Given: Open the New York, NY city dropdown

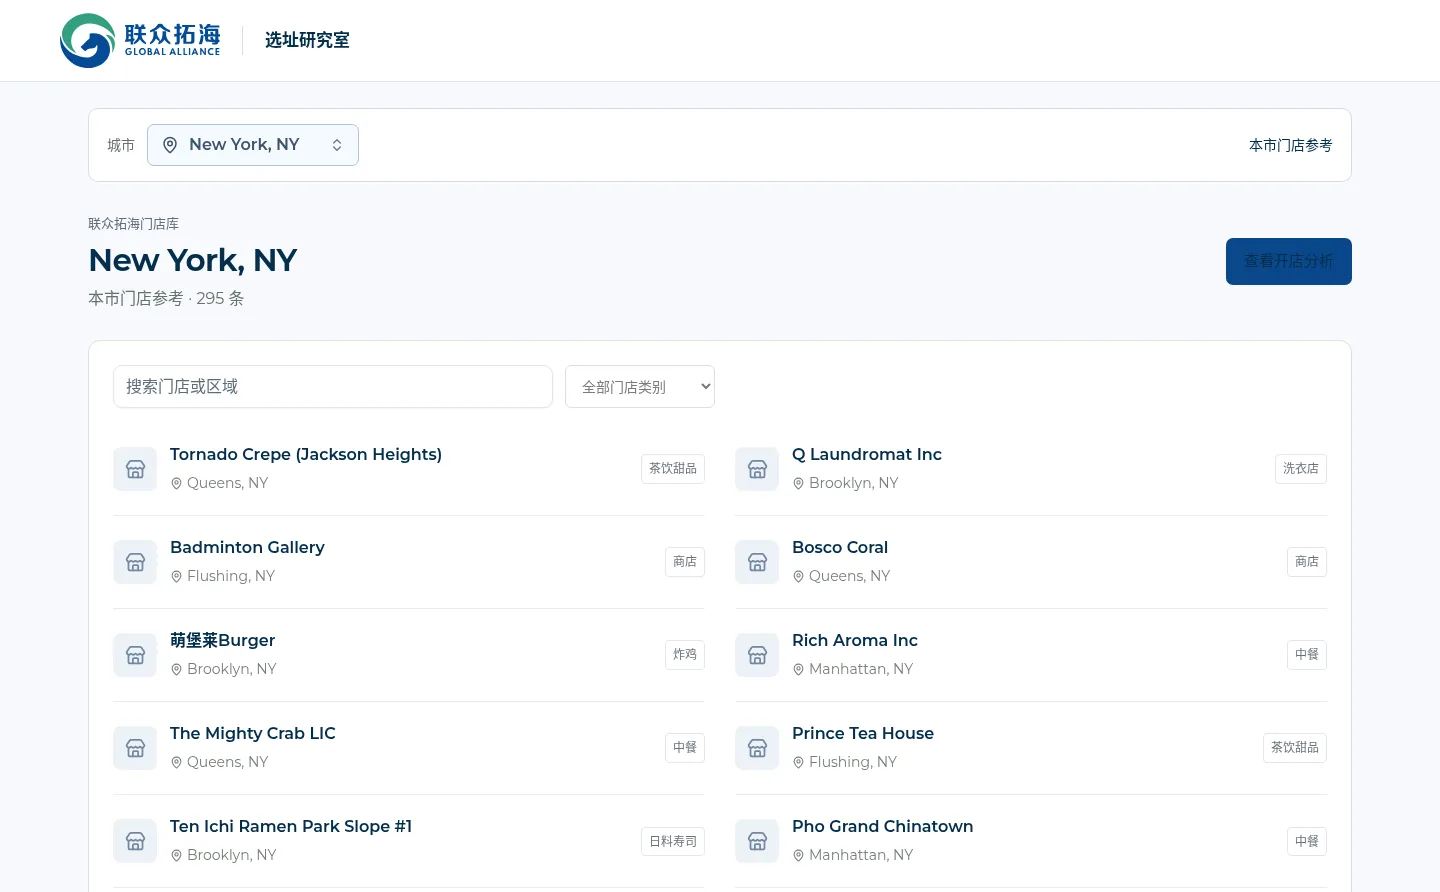Looking at the screenshot, I should tap(253, 145).
